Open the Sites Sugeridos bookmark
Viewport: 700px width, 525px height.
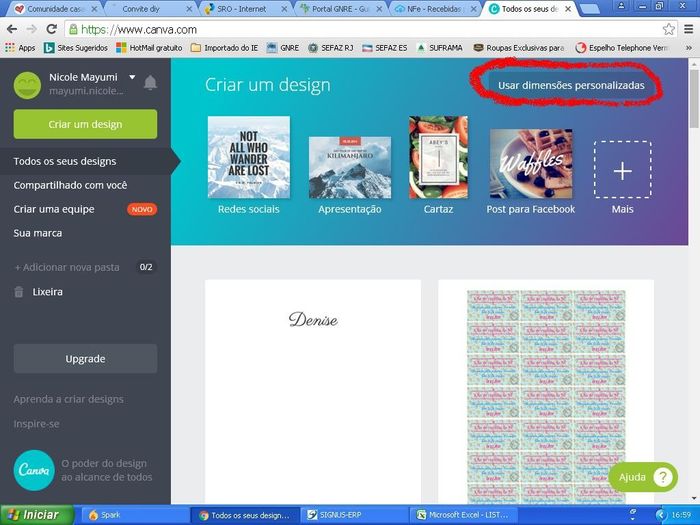pos(75,48)
